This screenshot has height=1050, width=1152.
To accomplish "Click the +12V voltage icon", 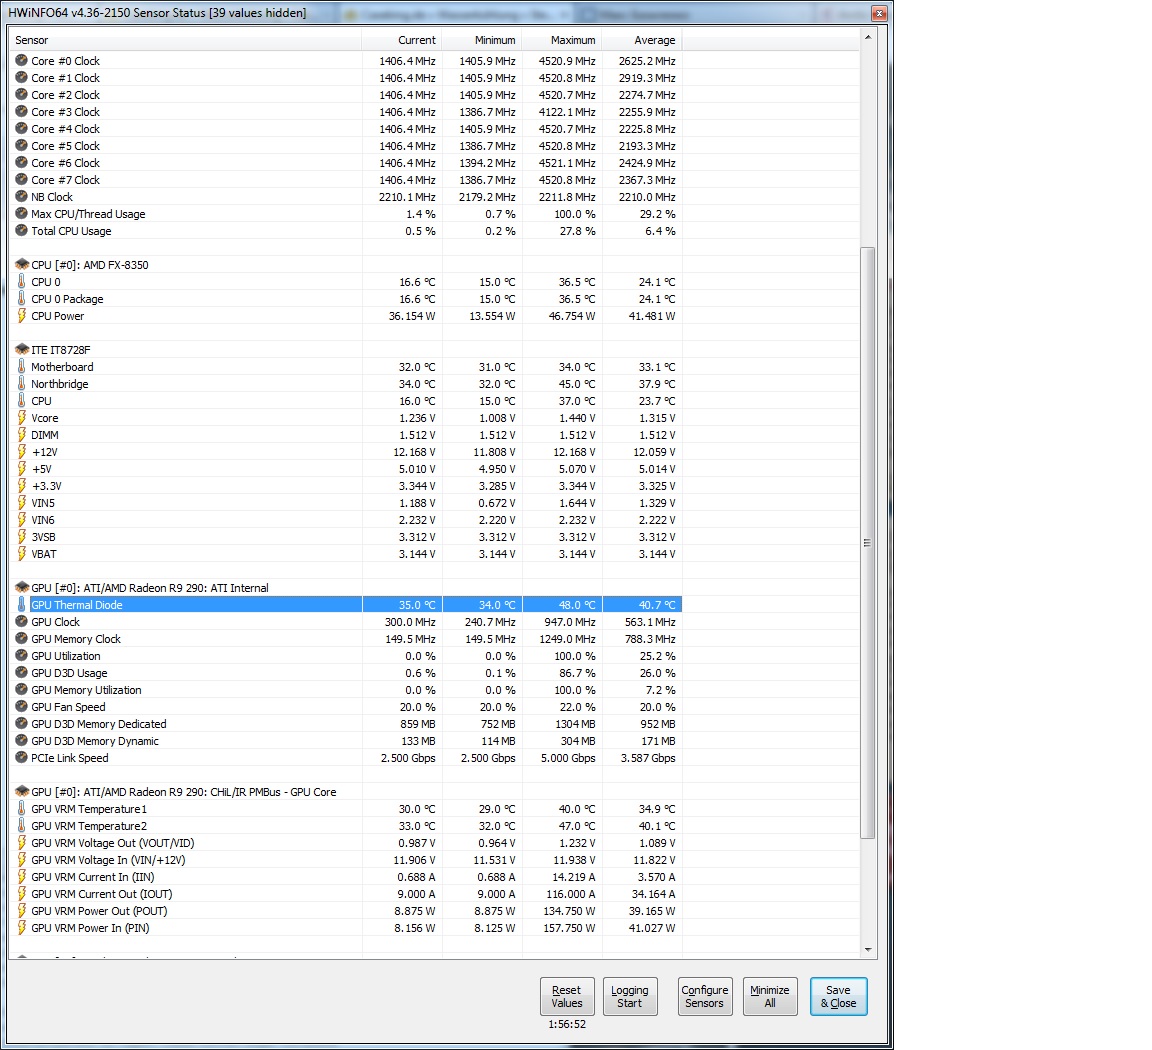I will coord(21,451).
